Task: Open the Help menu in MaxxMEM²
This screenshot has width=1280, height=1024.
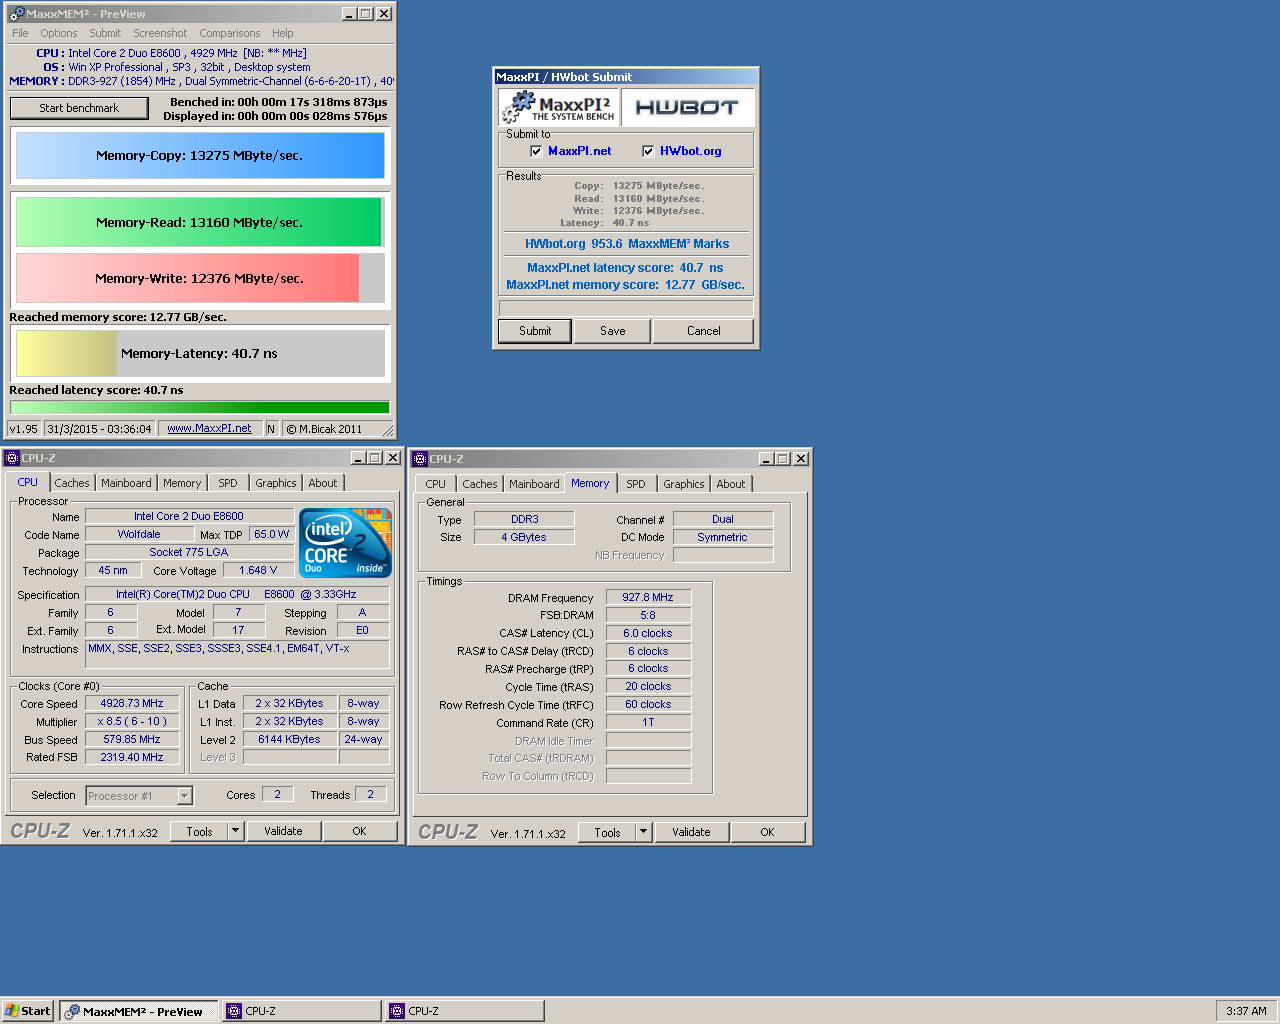Action: [x=283, y=33]
